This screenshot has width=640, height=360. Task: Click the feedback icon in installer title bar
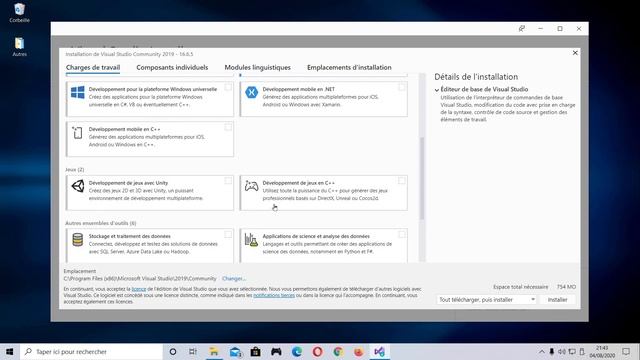click(x=522, y=29)
